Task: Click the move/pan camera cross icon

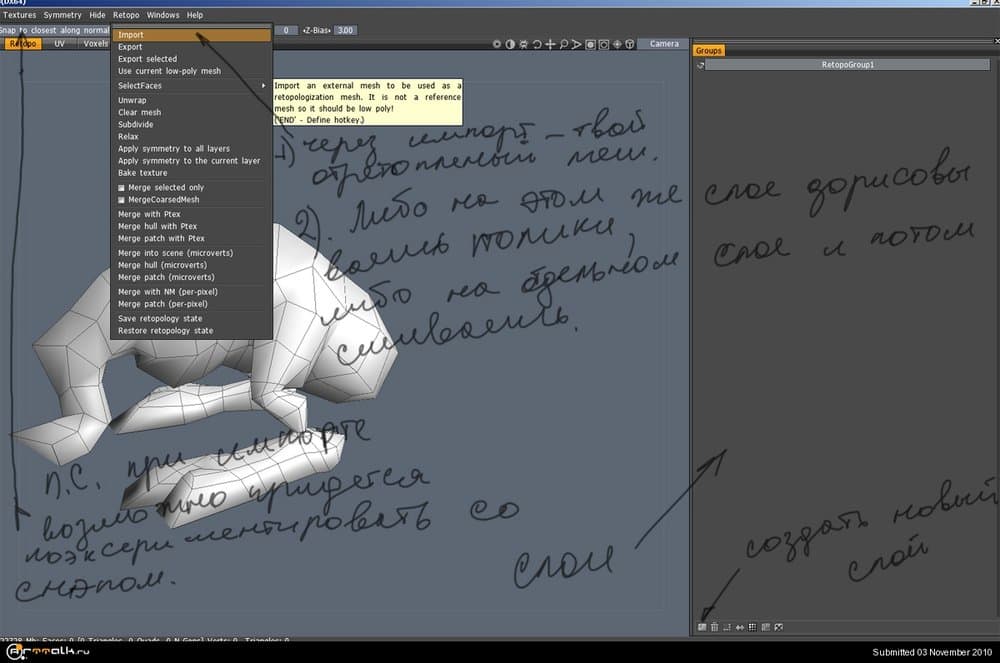Action: coord(552,44)
